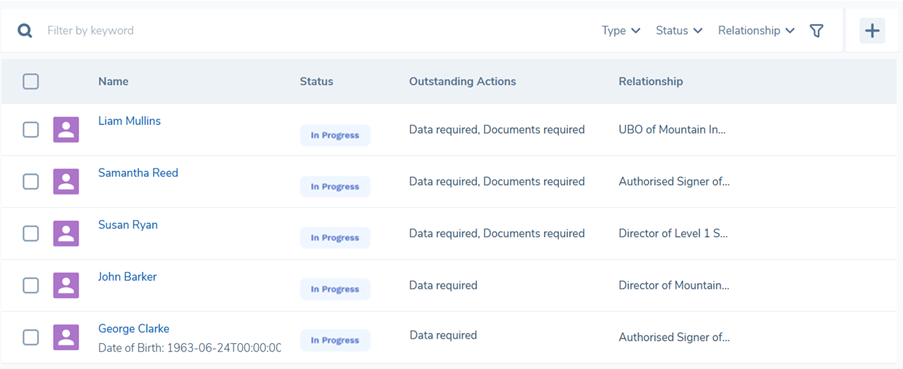Click Susan Ryan In Progress badge
The width and height of the screenshot is (903, 369).
(x=335, y=238)
